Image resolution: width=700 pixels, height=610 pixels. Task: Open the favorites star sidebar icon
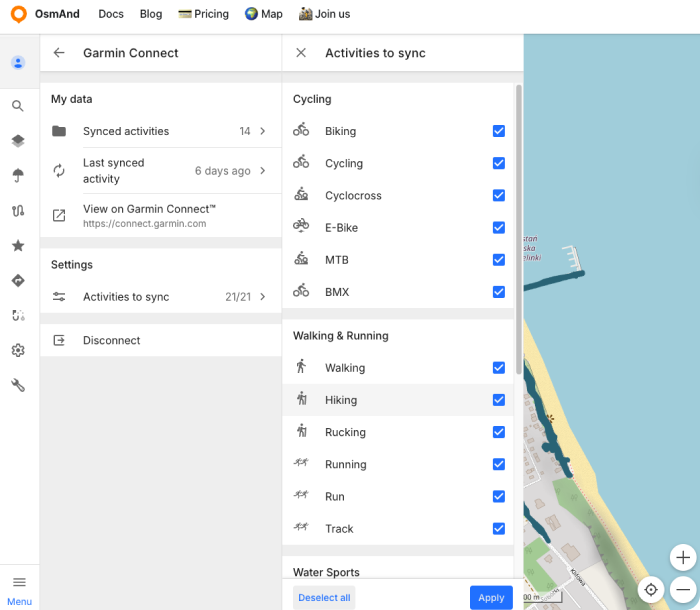coord(18,245)
